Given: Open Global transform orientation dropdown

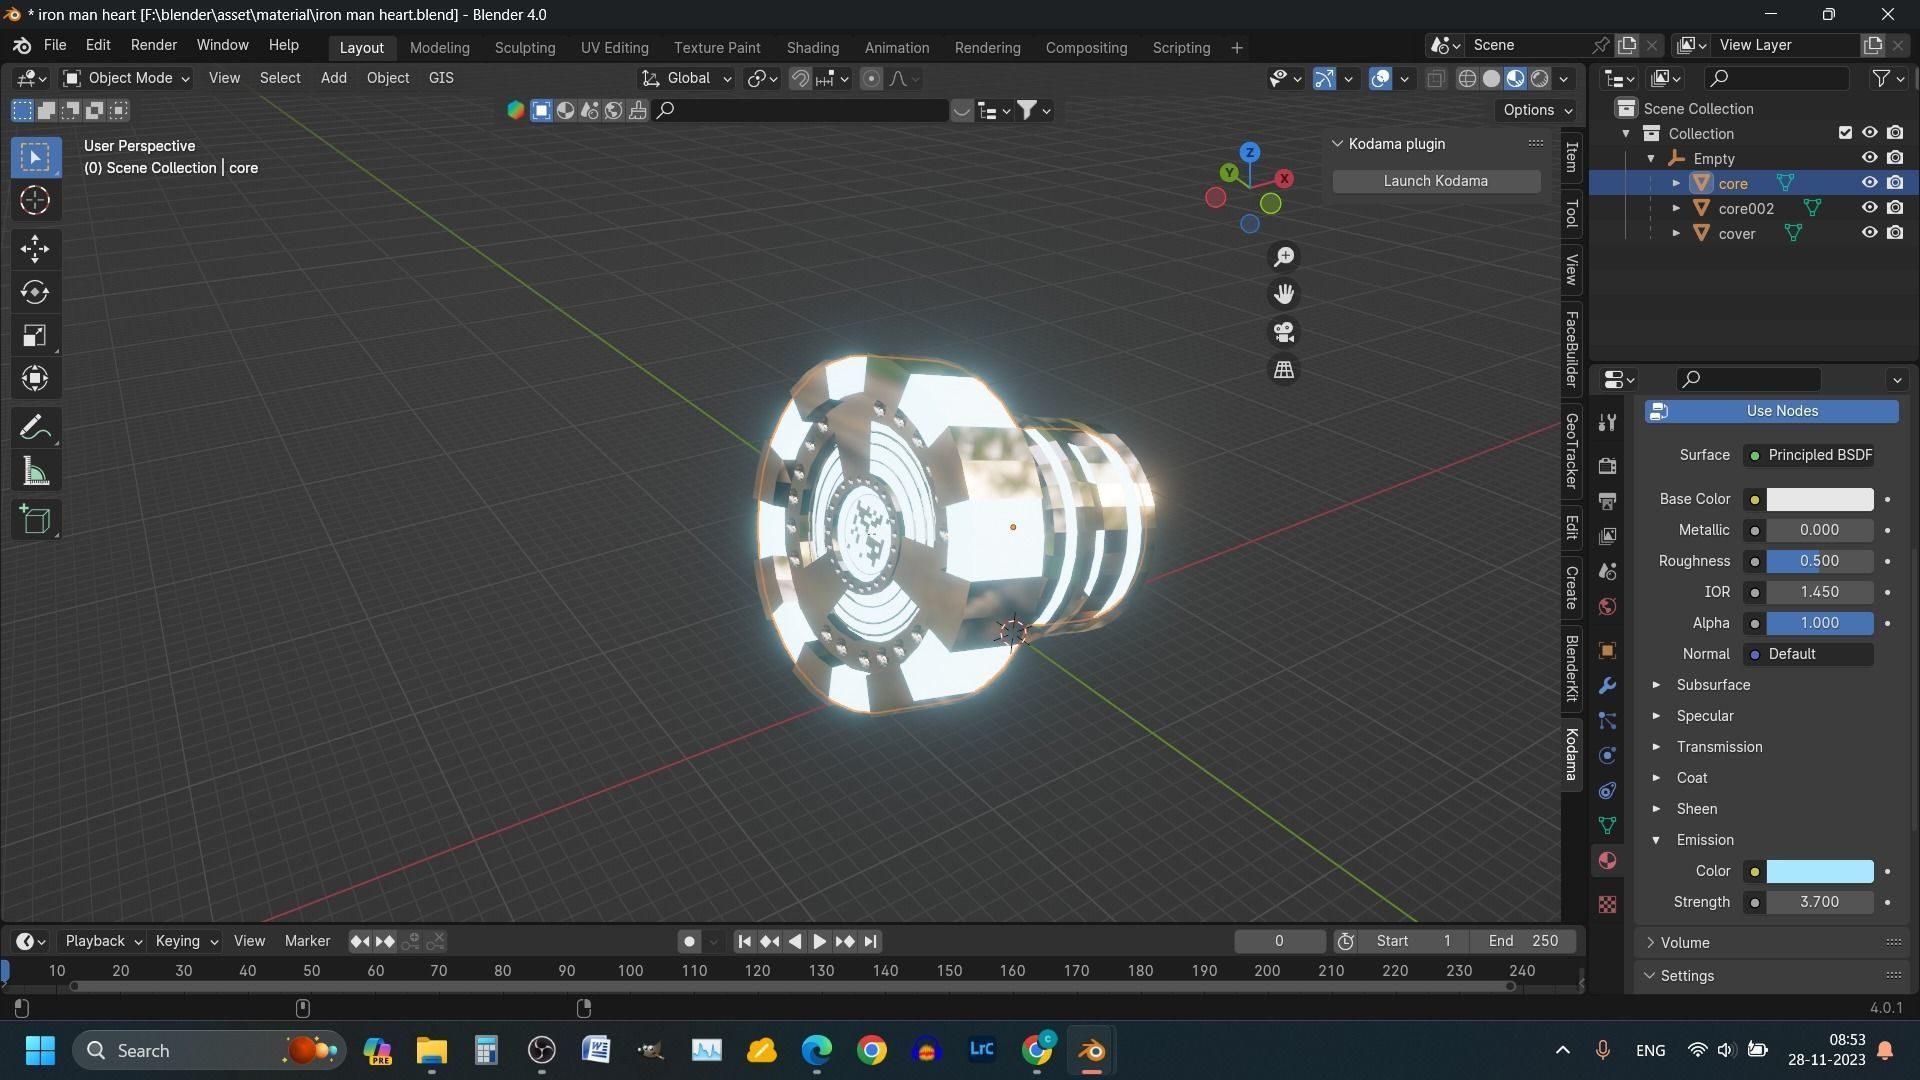Looking at the screenshot, I should [x=686, y=78].
